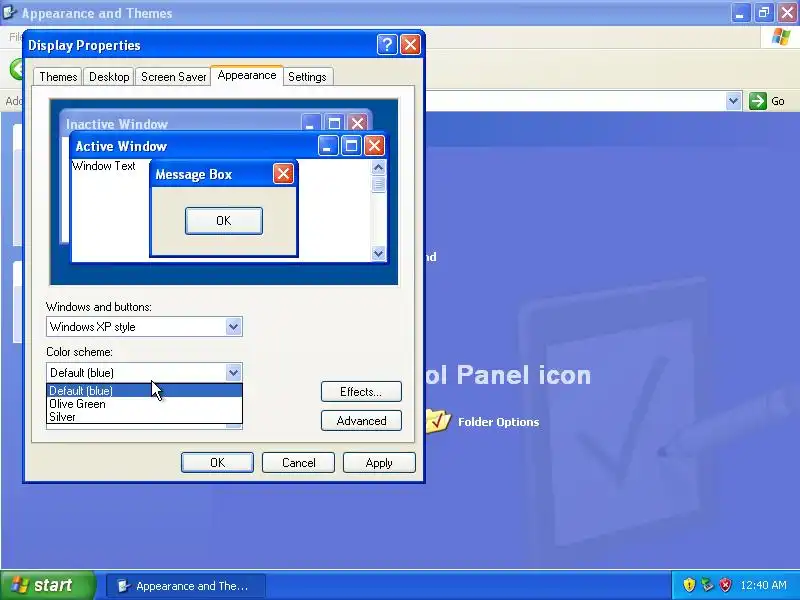Image resolution: width=800 pixels, height=600 pixels.
Task: Choose Olive Green color scheme
Action: coord(144,404)
